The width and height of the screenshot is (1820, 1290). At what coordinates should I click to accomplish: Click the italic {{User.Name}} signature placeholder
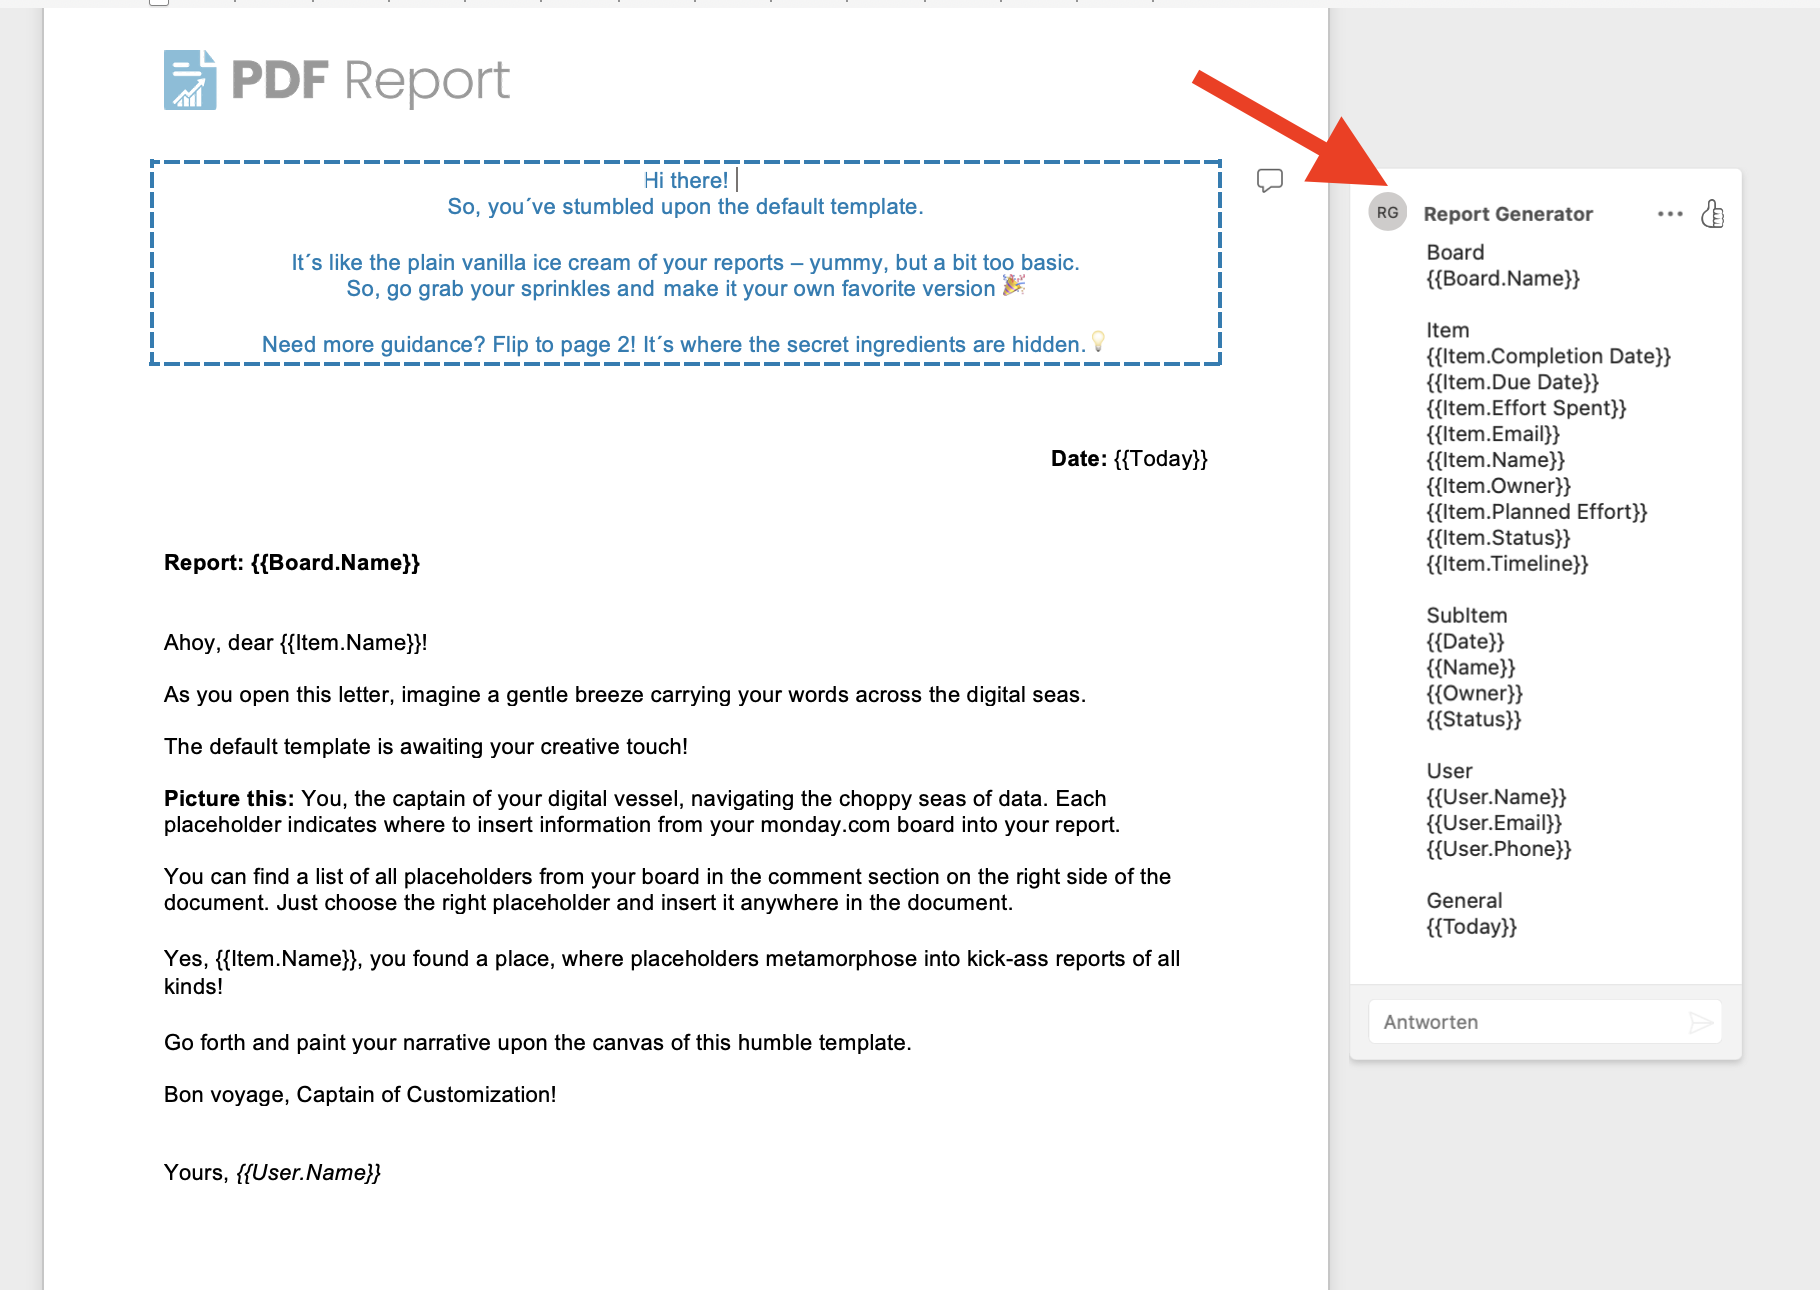point(308,1173)
